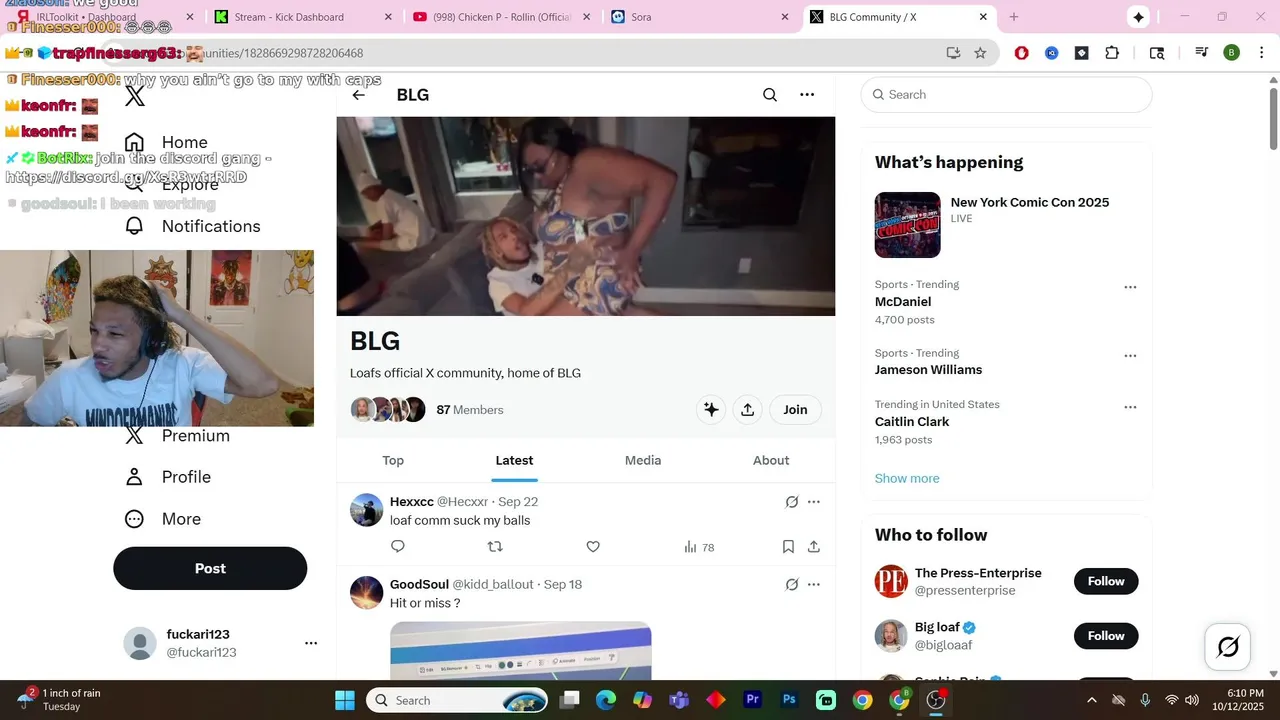View the 87 Members list

470,410
